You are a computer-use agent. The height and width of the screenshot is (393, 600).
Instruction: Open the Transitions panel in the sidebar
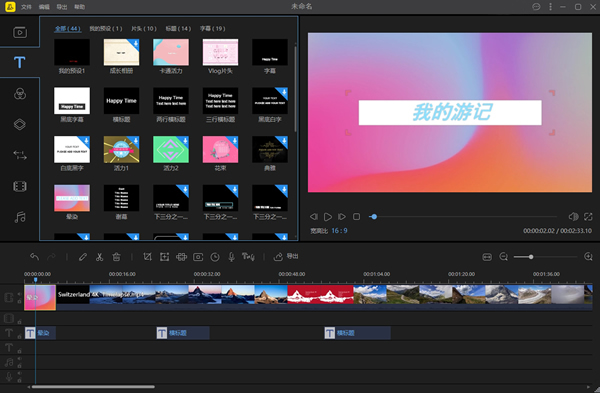pyautogui.click(x=20, y=155)
